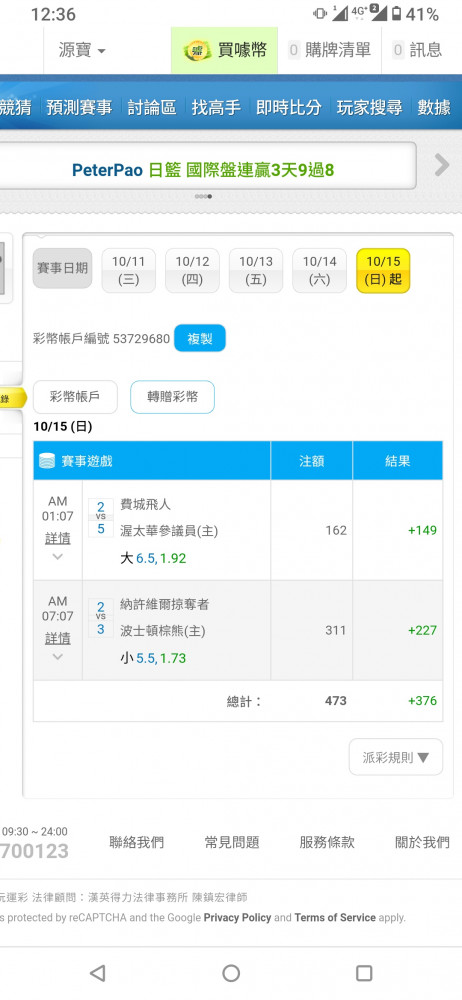This screenshot has width=462, height=1000.
Task: Tap the recent apps square icon
Action: tap(364, 973)
